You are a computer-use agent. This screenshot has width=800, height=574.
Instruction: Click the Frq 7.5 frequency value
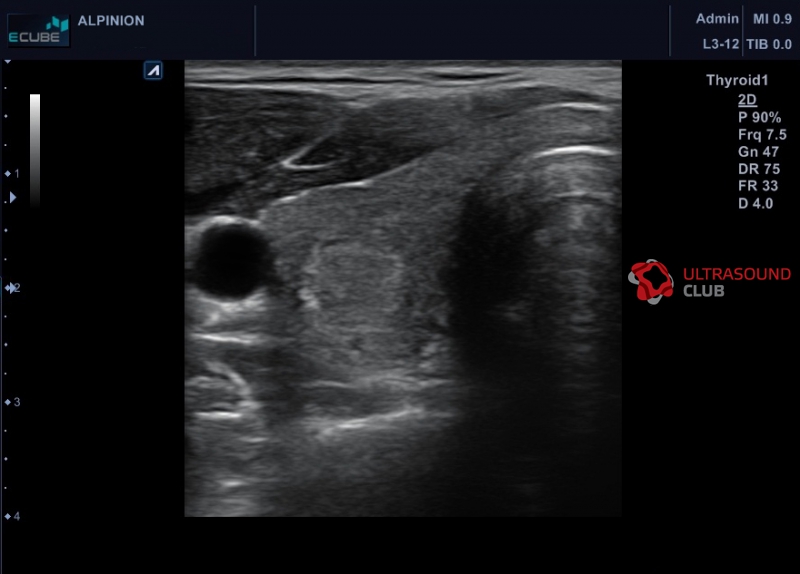coord(762,135)
